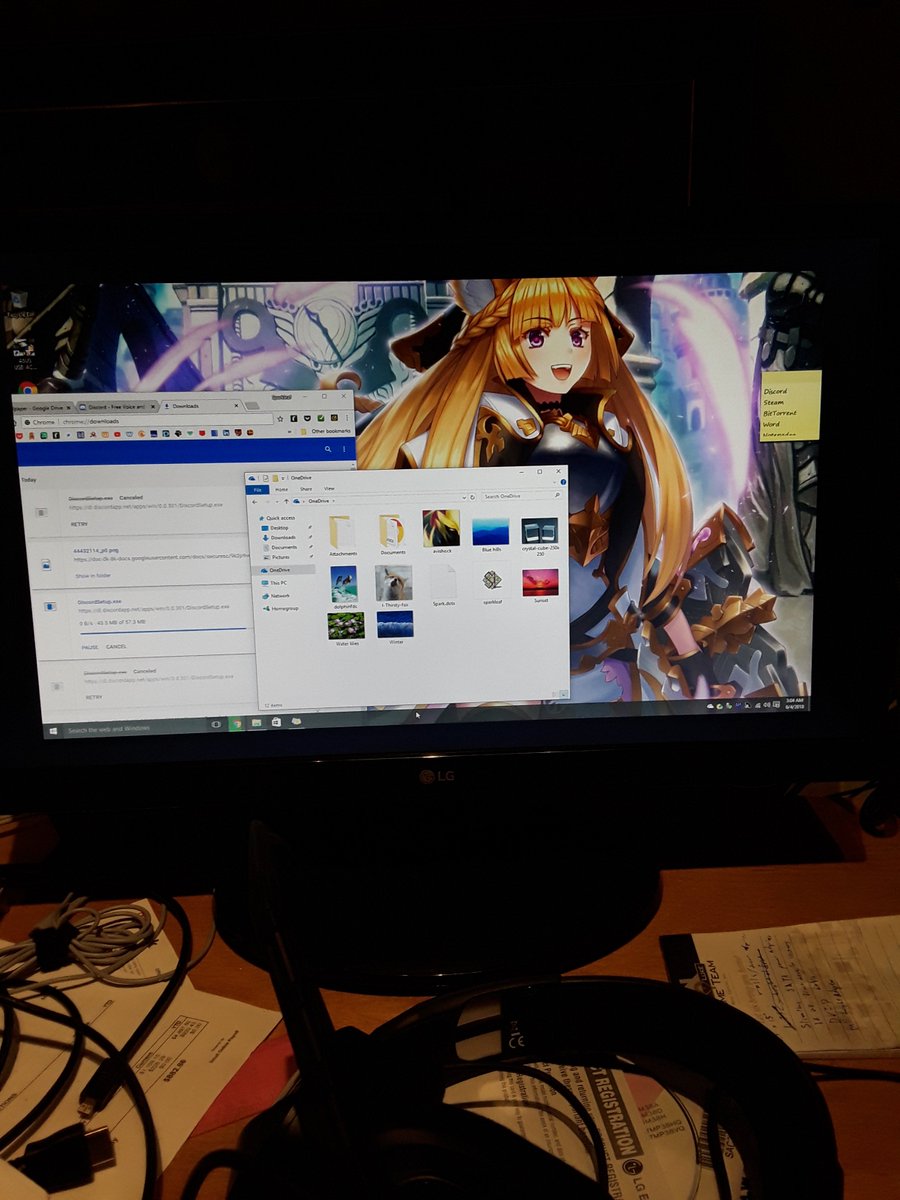
Task: Select Pictures in navigation pane
Action: [x=279, y=556]
